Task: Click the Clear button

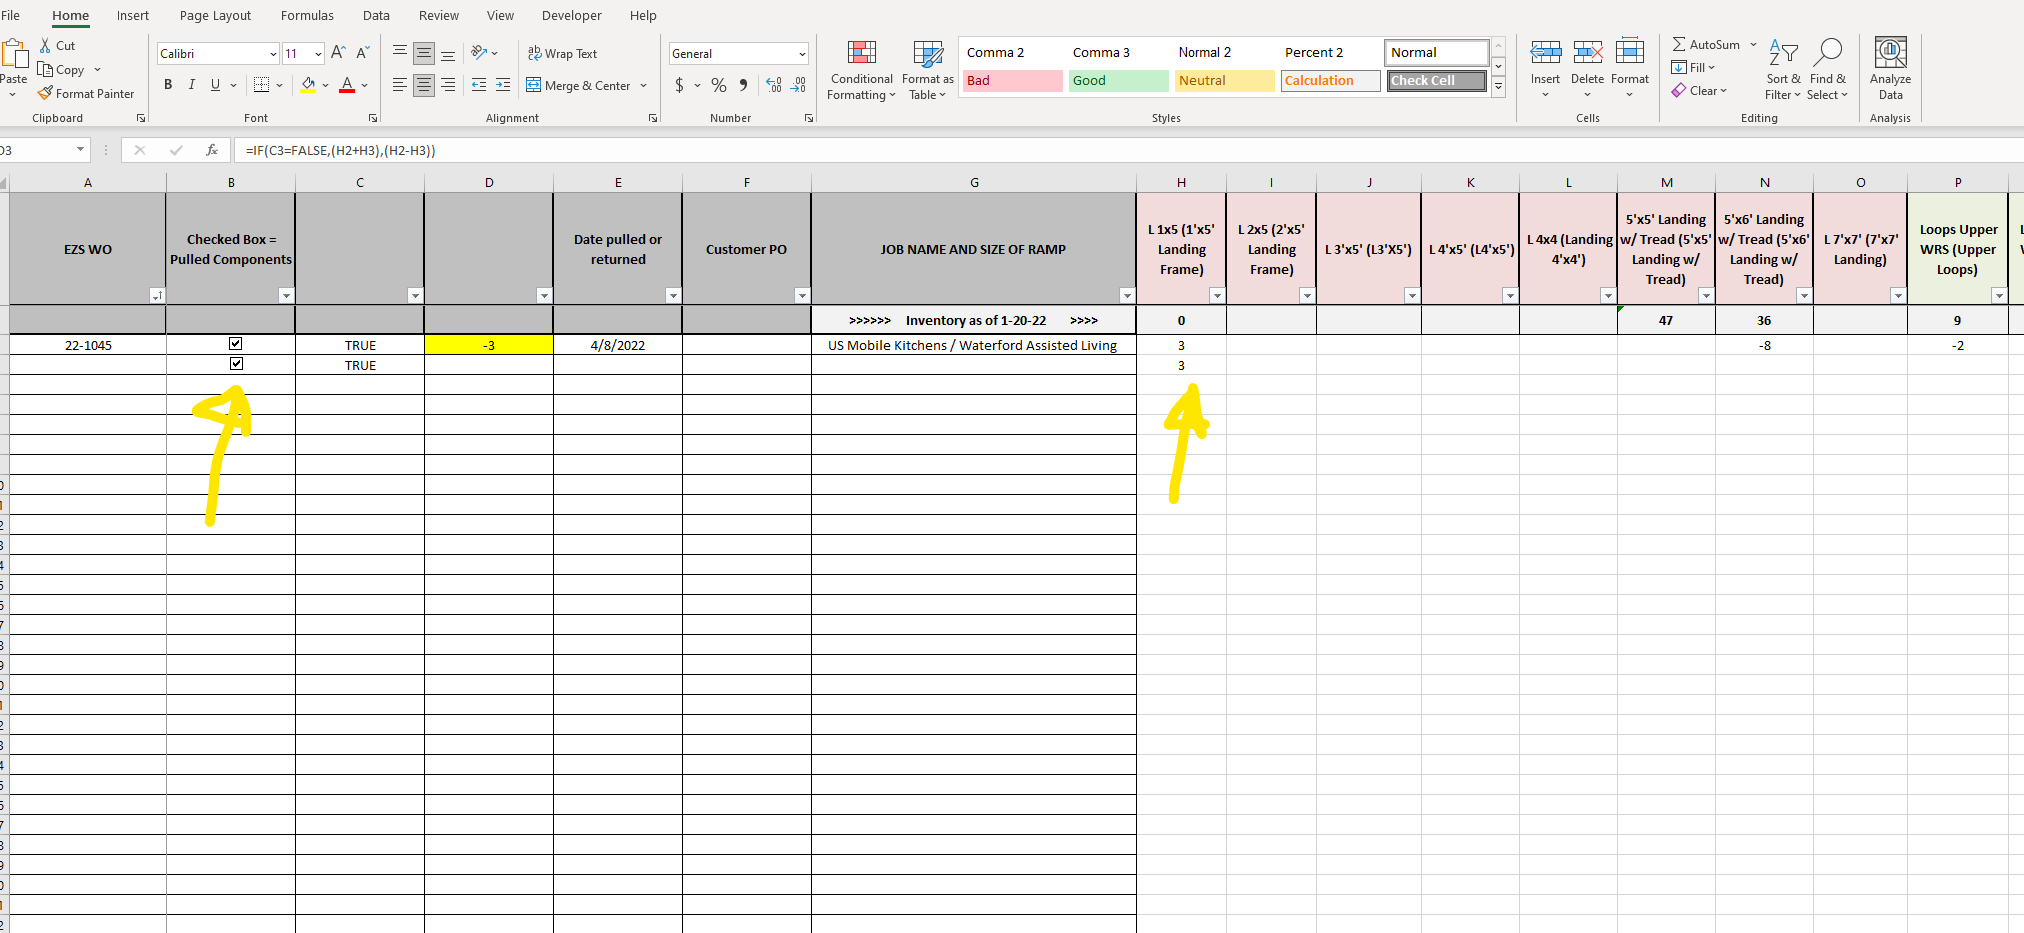Action: click(x=1697, y=90)
